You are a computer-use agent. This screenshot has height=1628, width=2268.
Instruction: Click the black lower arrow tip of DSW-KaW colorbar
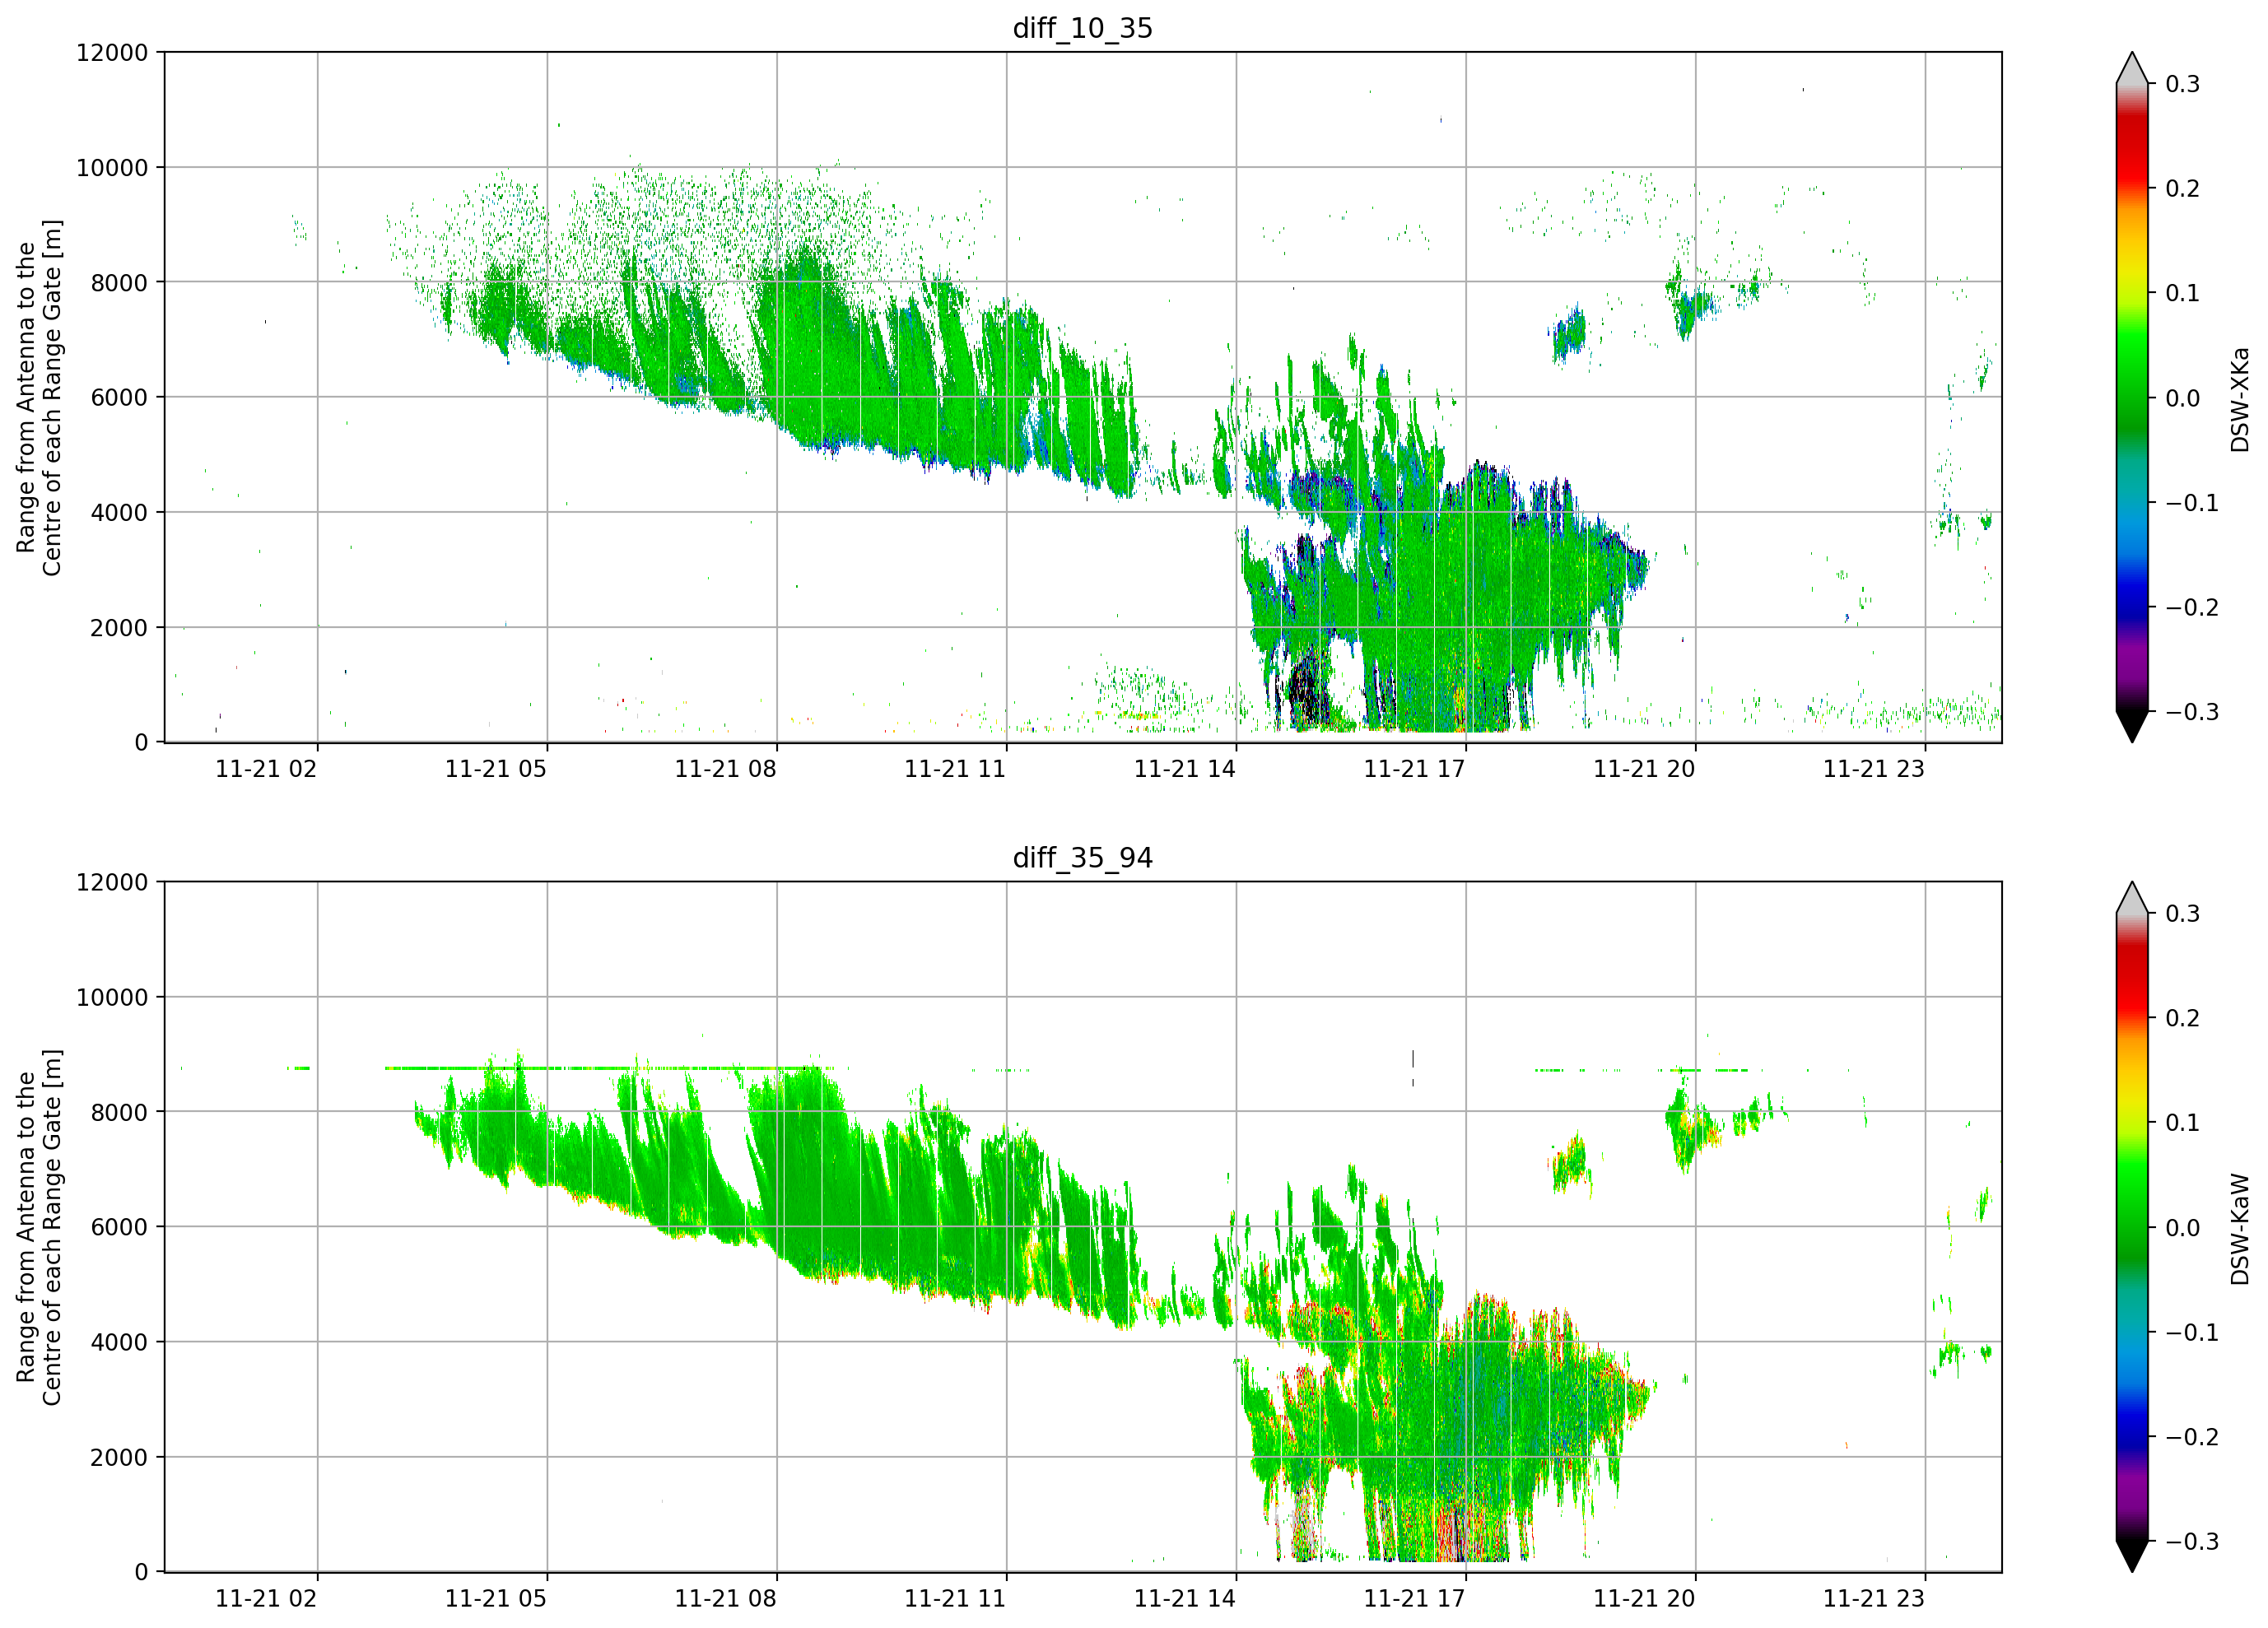click(x=2132, y=1557)
